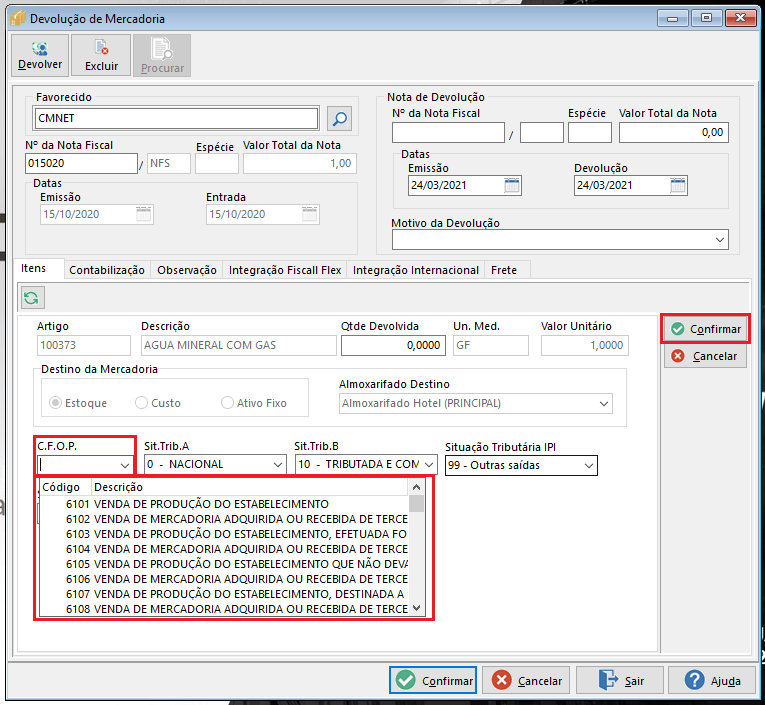Minimize the Devolução de Mercadoria window
Screen dimensions: 765x705
pos(672,19)
